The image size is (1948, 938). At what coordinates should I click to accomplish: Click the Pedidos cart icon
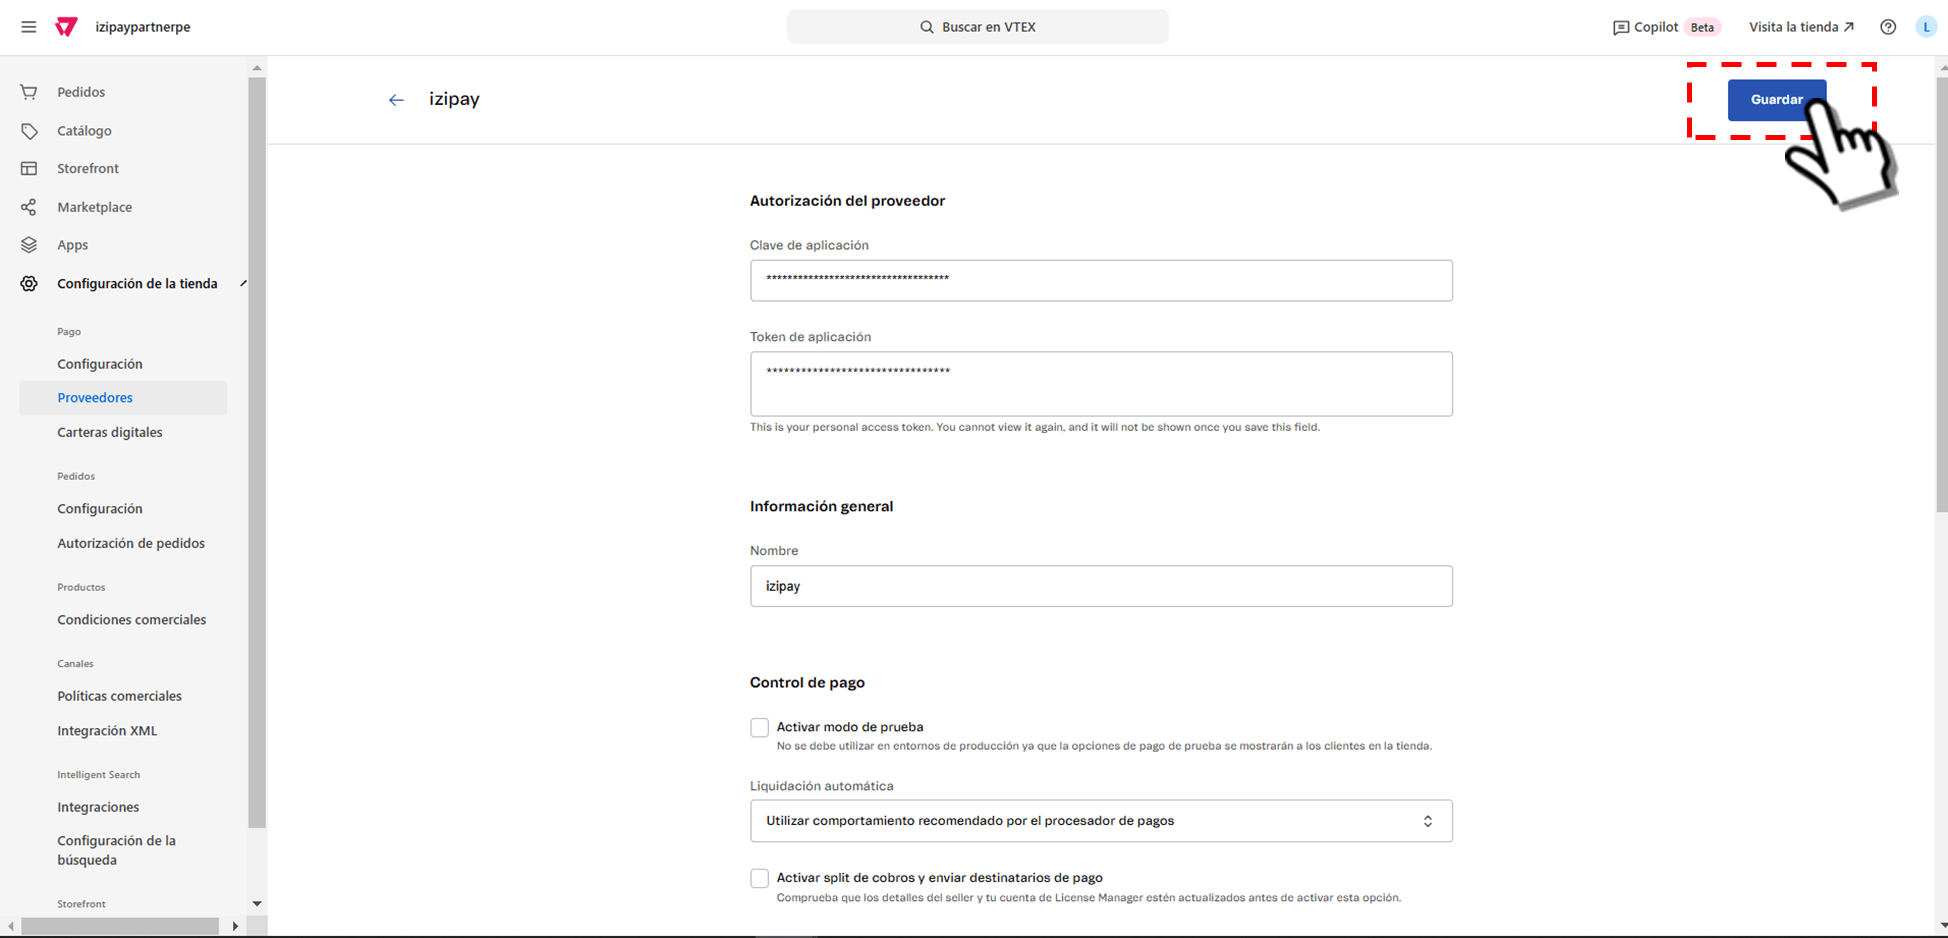pyautogui.click(x=29, y=92)
